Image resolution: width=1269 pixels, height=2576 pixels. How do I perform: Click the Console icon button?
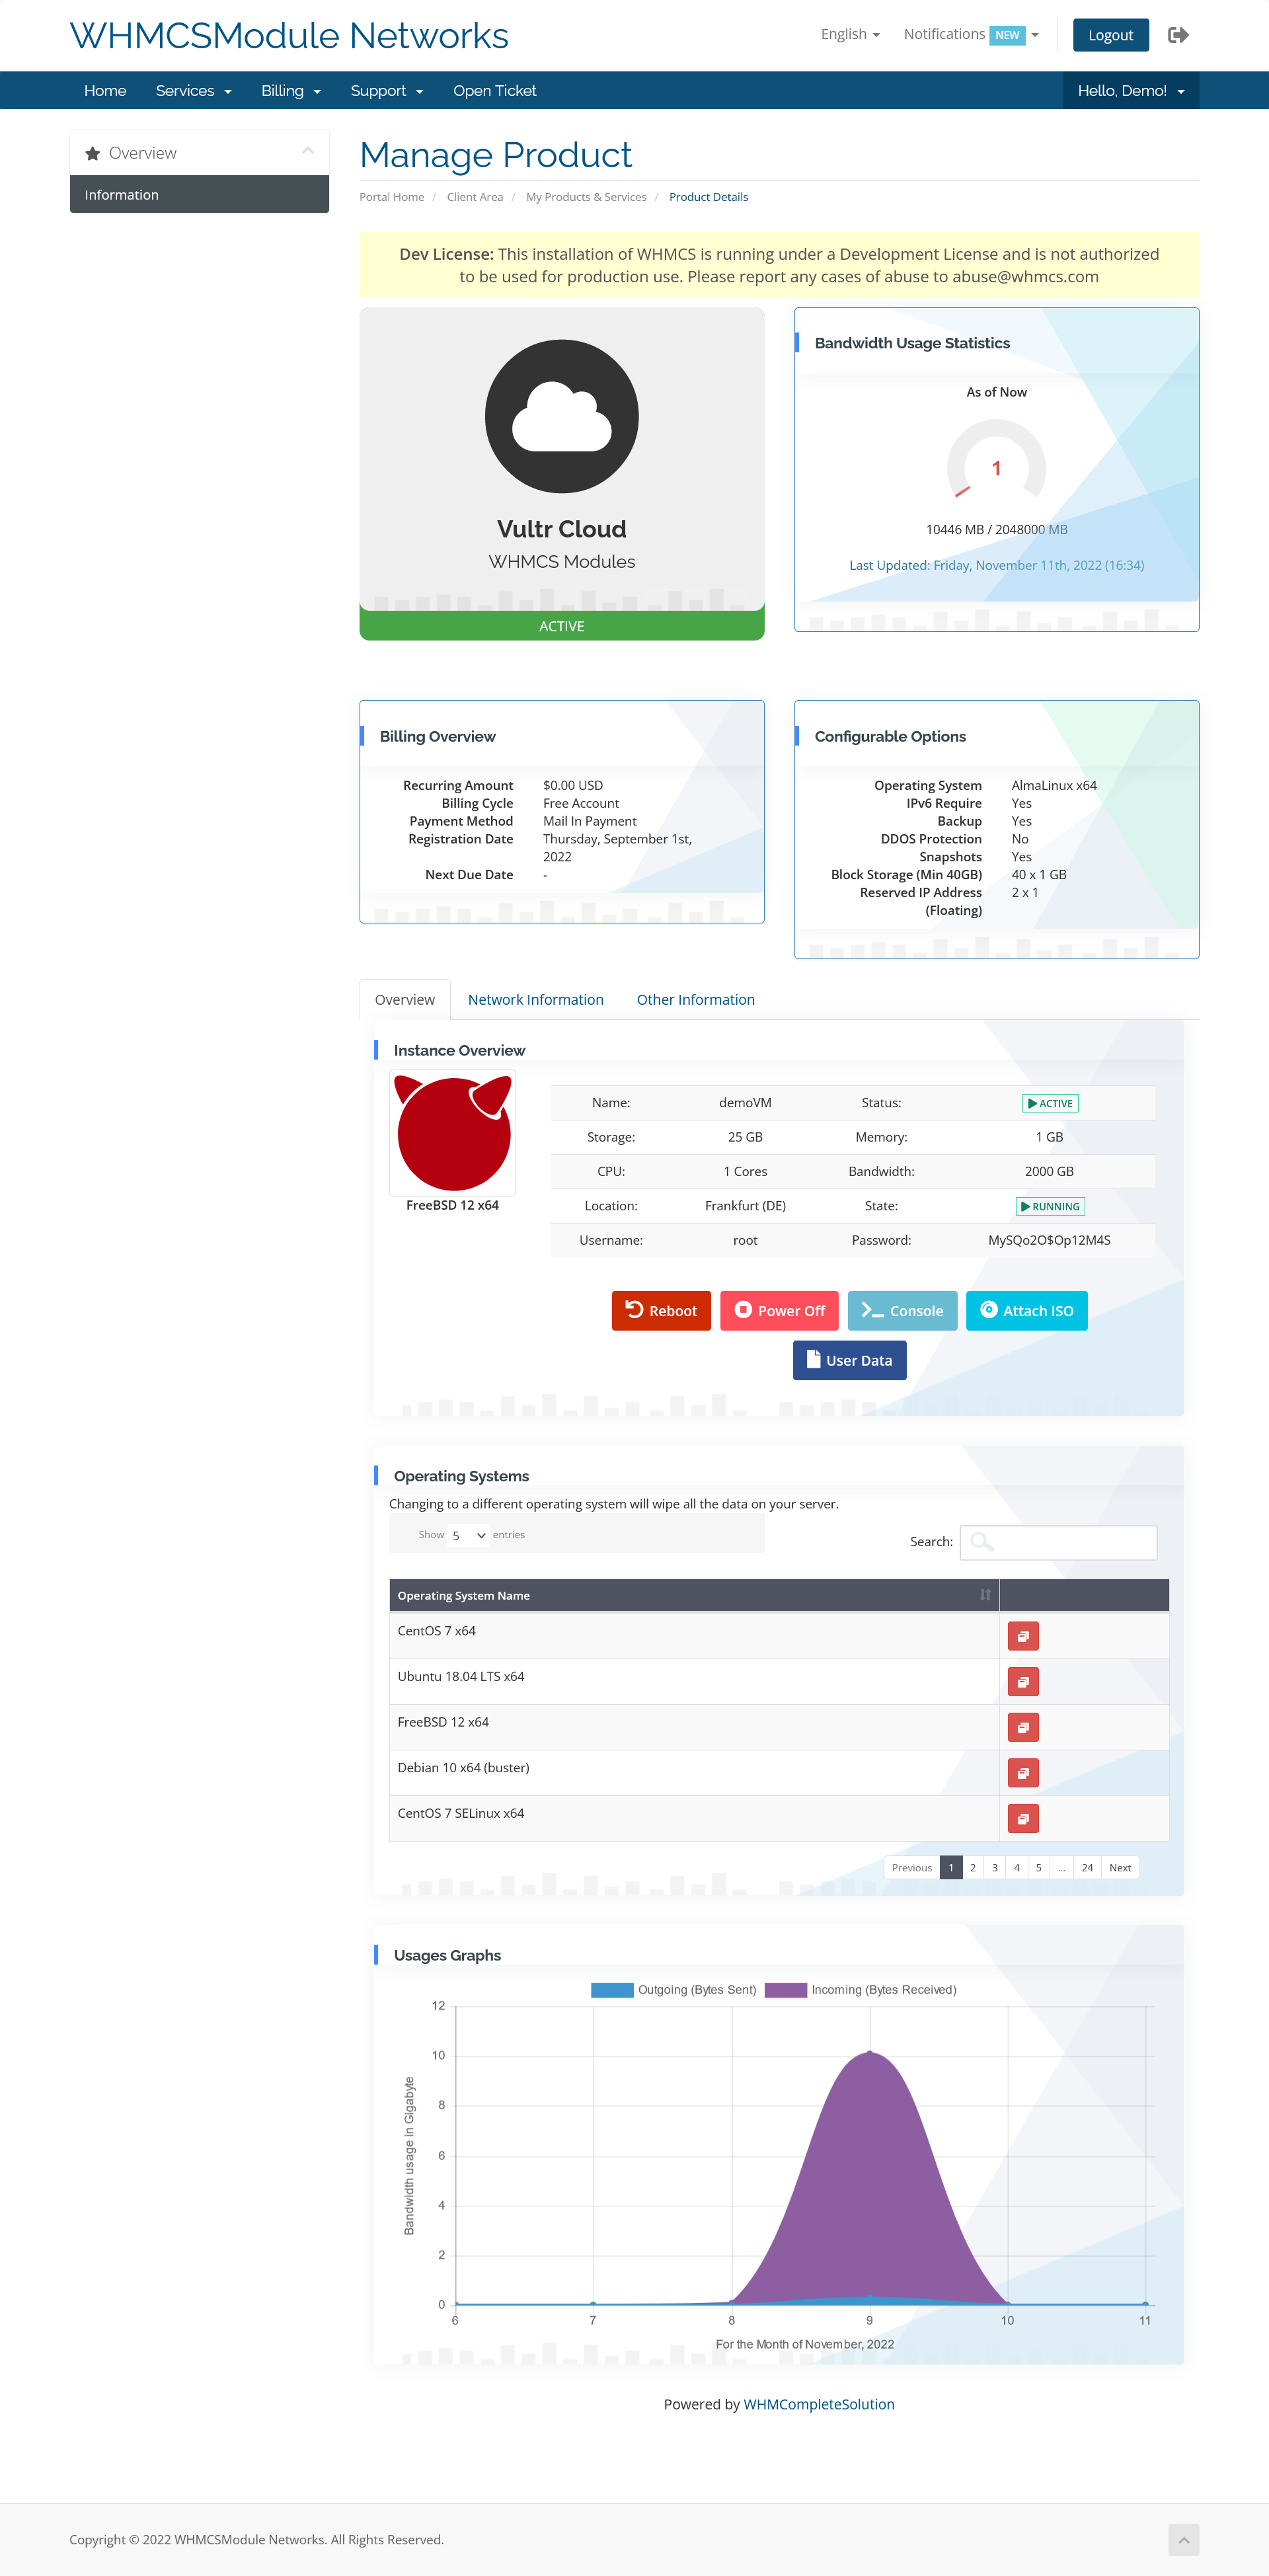(x=902, y=1309)
